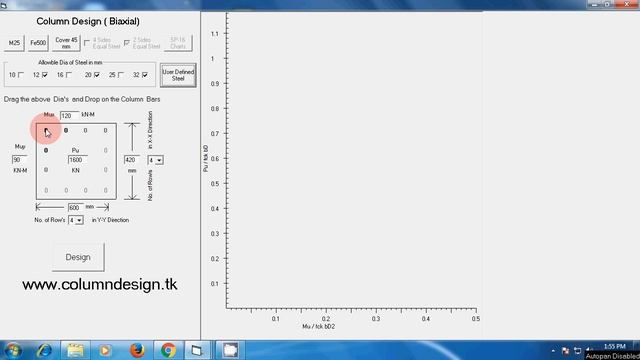Focus the Muy moment field showing 90
The image size is (640, 360).
click(20, 160)
